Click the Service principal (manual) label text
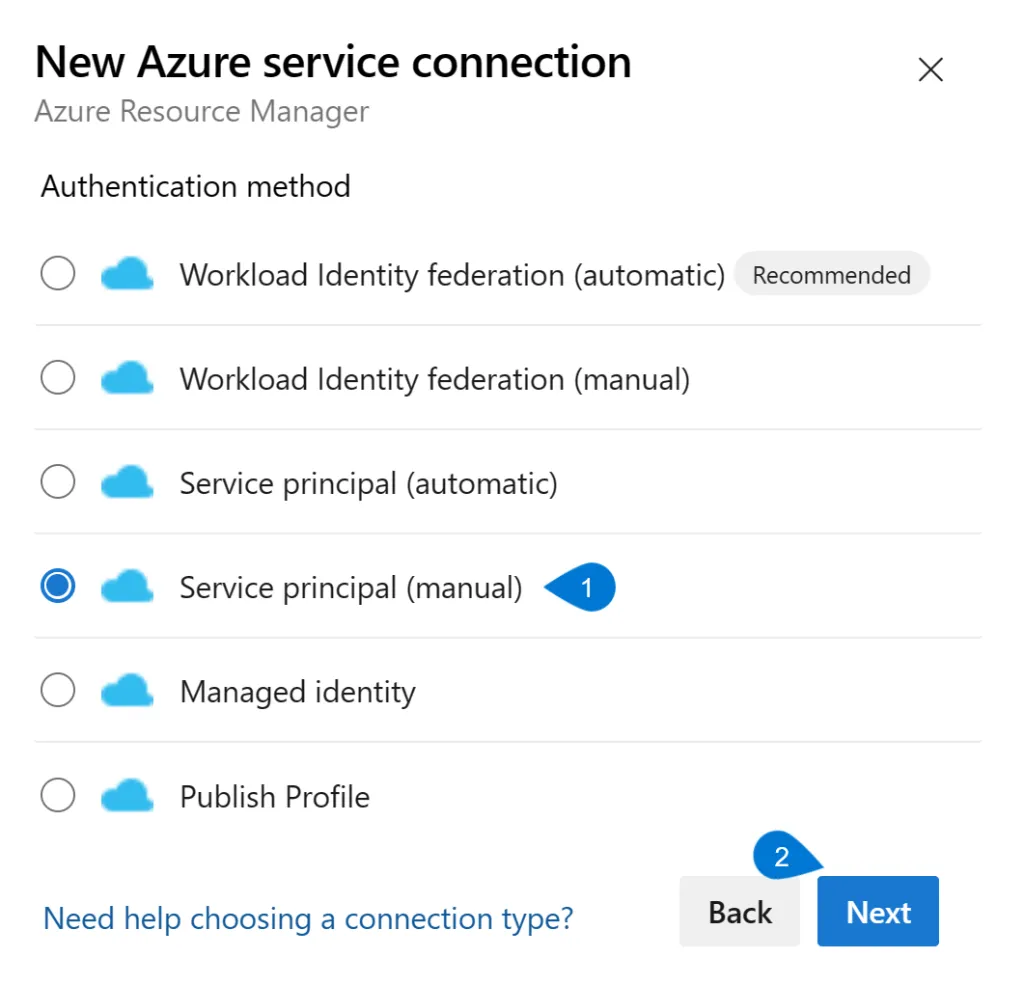This screenshot has height=985, width=1024. point(351,587)
